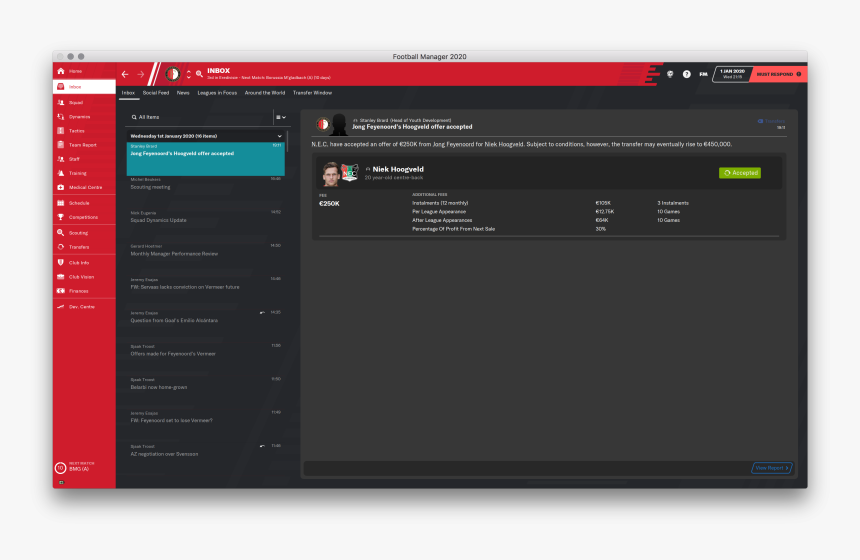The height and width of the screenshot is (560, 860).
Task: Open Dev. Centre in the sidebar
Action: pos(84,307)
